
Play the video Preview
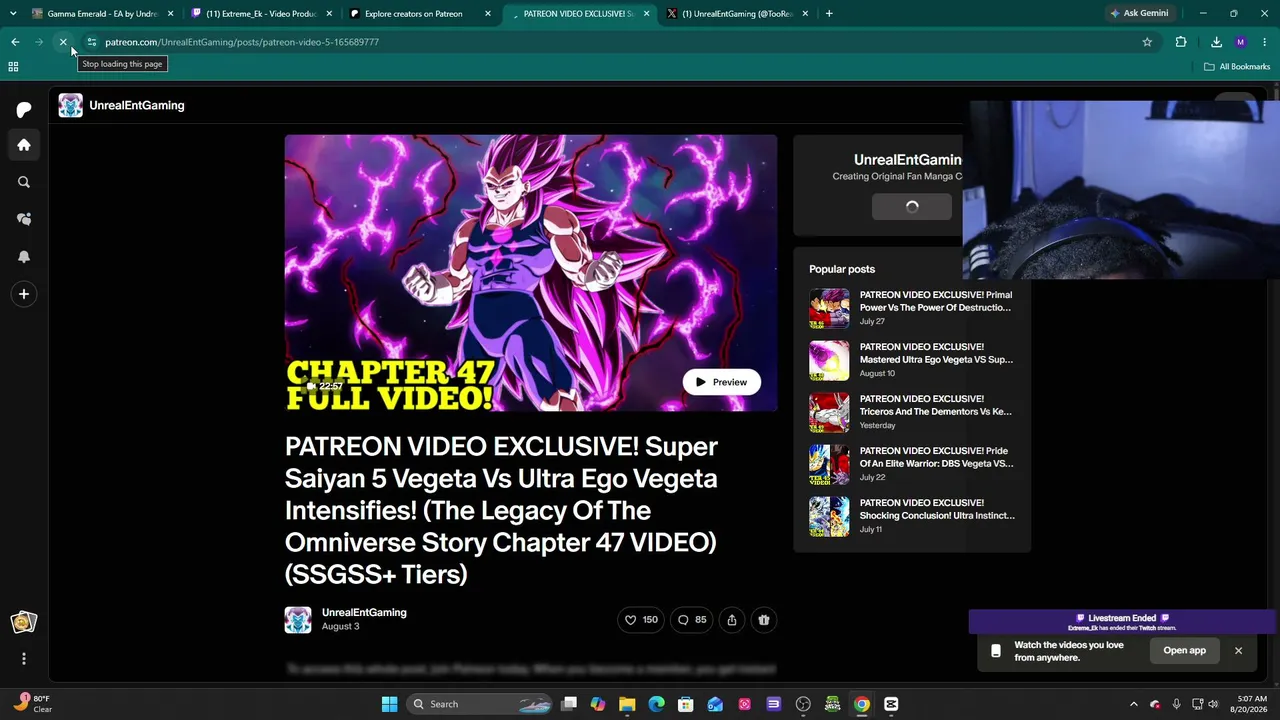pyautogui.click(x=722, y=382)
